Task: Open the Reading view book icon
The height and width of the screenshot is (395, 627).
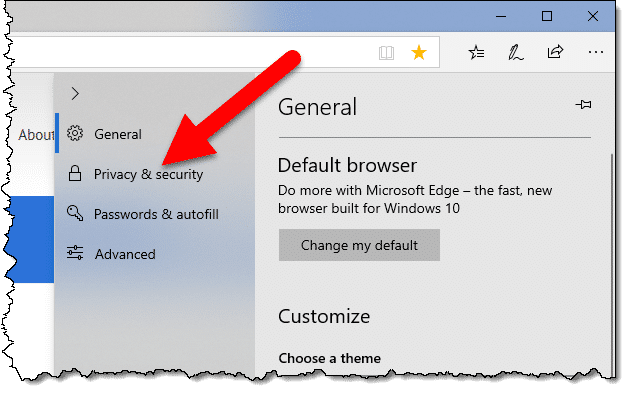Action: 386,53
